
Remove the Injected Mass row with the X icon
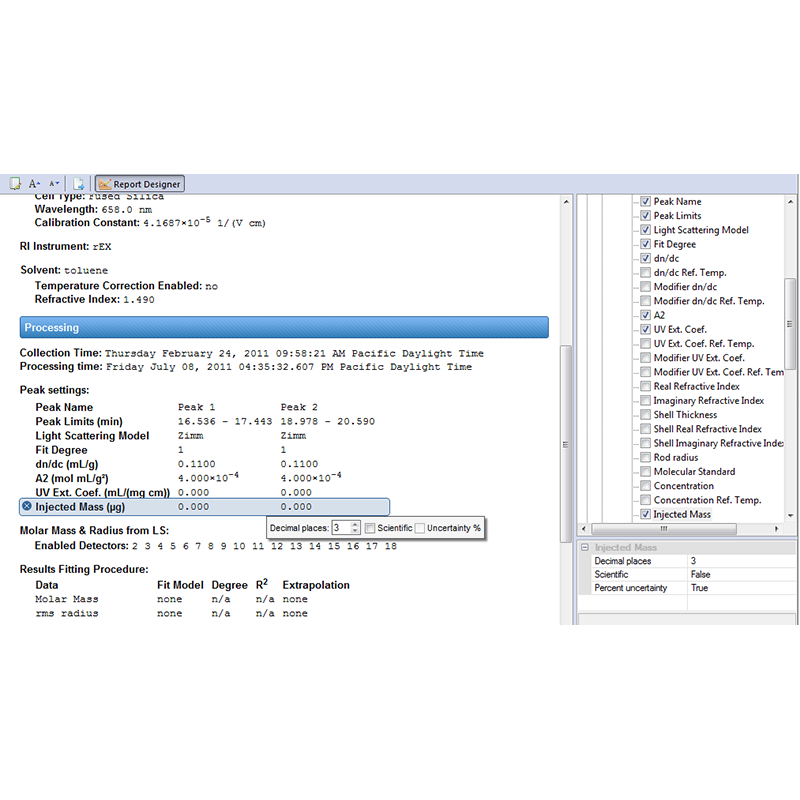coord(27,506)
